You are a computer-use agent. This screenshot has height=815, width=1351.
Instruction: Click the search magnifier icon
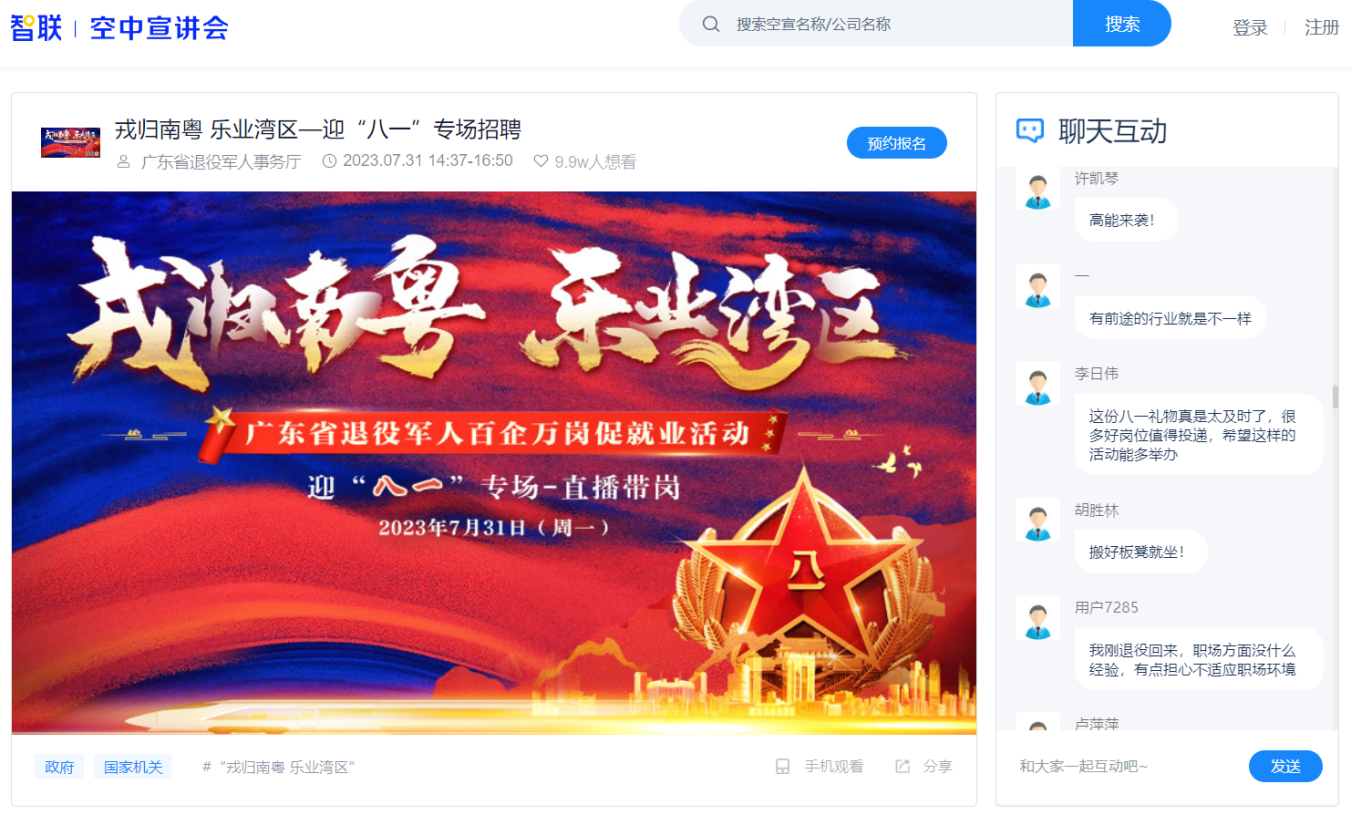(x=711, y=24)
